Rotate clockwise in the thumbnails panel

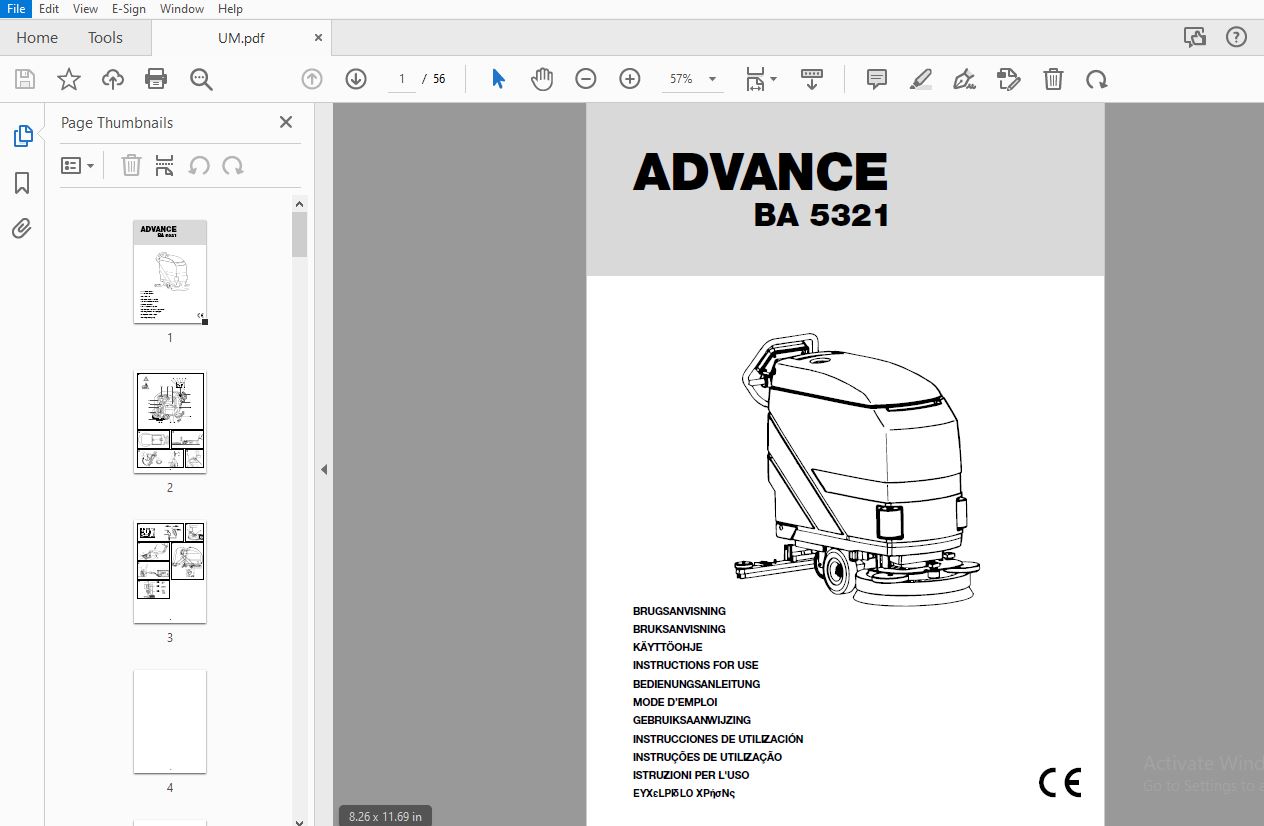233,165
